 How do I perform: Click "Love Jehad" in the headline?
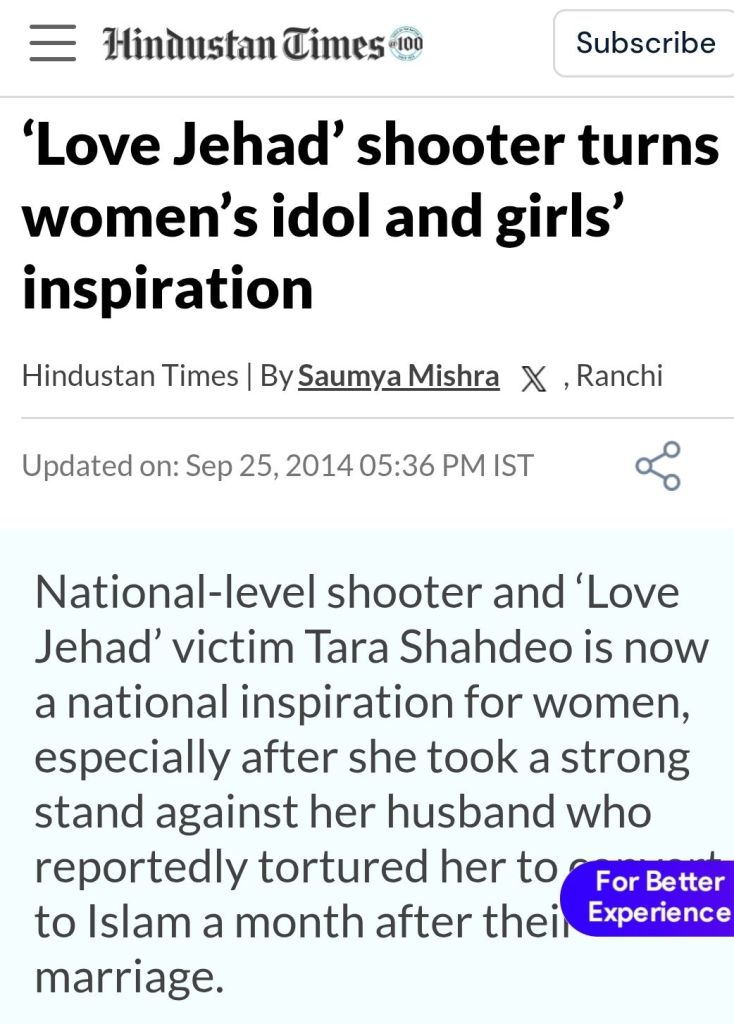(176, 147)
